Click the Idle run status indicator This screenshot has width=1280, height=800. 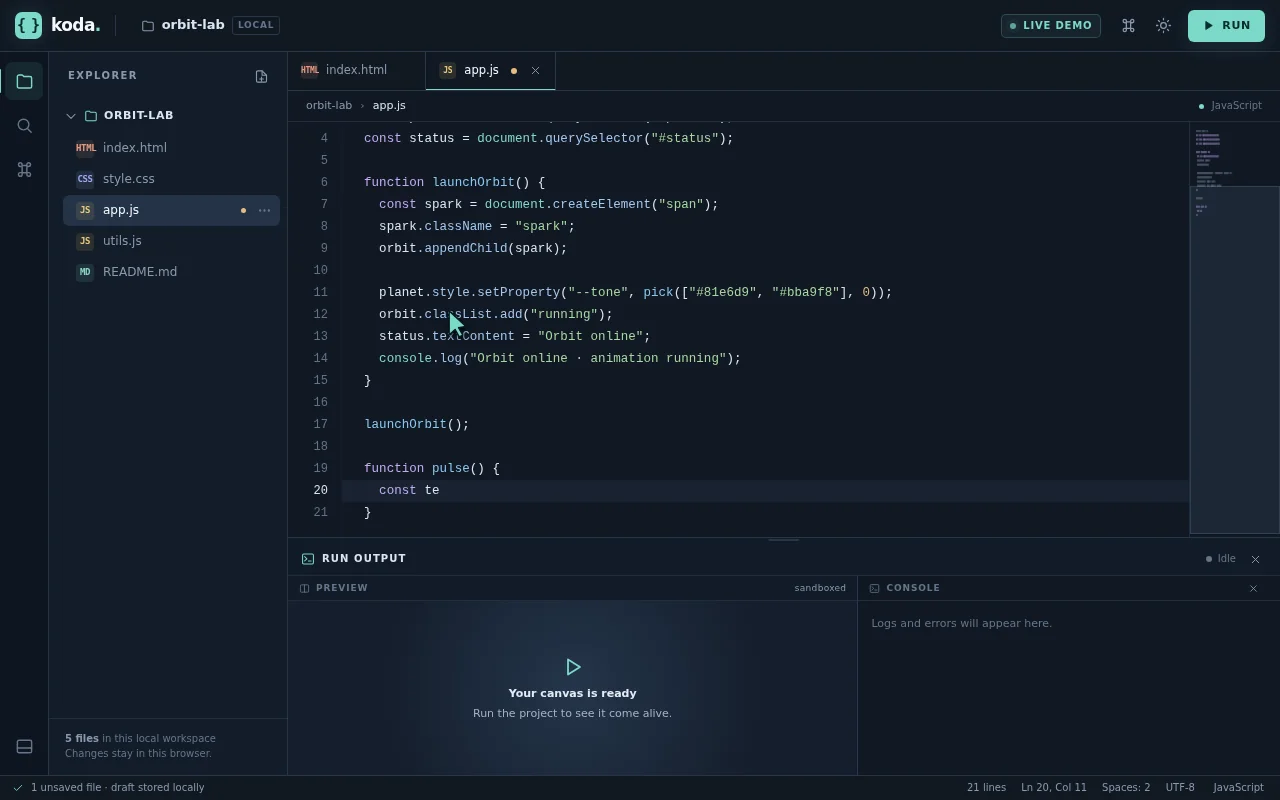pyautogui.click(x=1221, y=559)
